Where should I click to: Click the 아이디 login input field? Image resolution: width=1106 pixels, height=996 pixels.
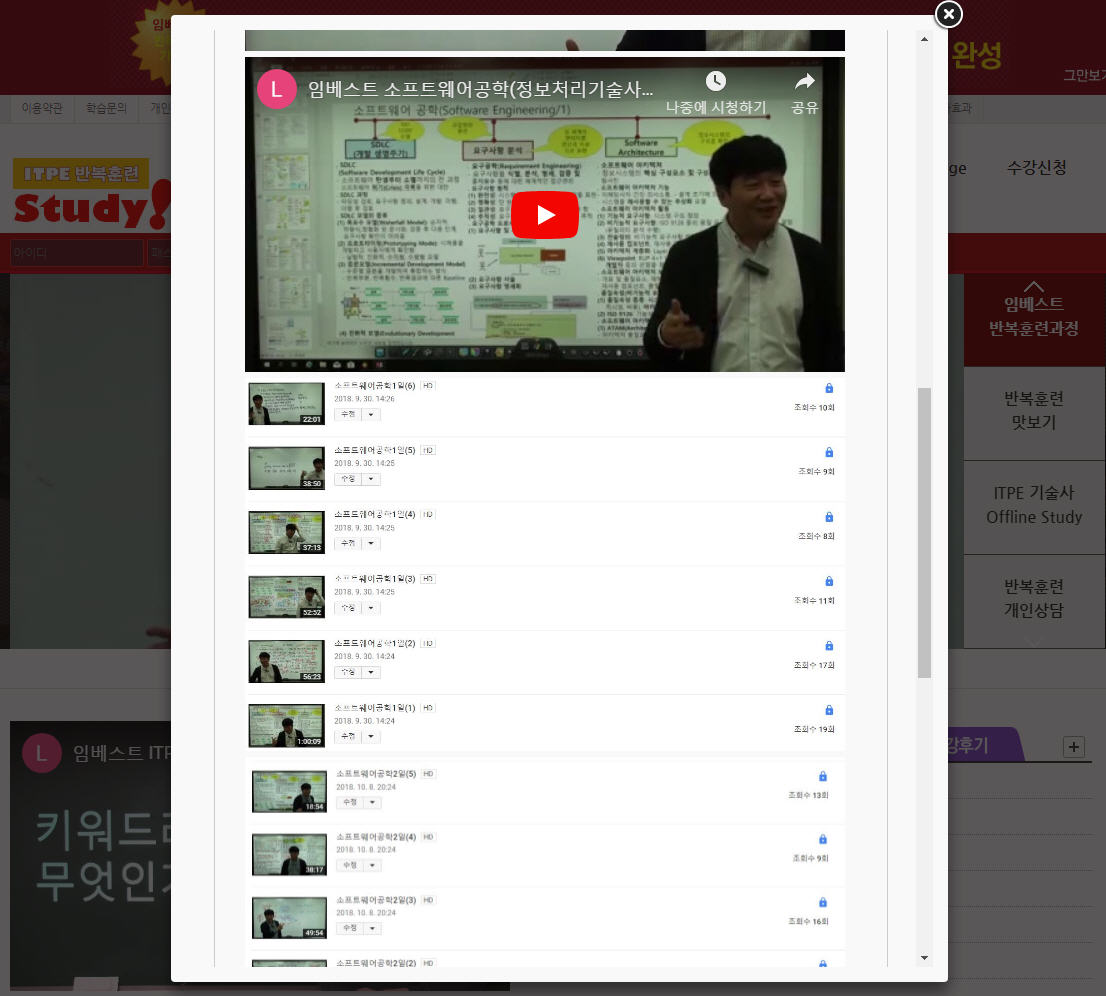click(x=76, y=253)
